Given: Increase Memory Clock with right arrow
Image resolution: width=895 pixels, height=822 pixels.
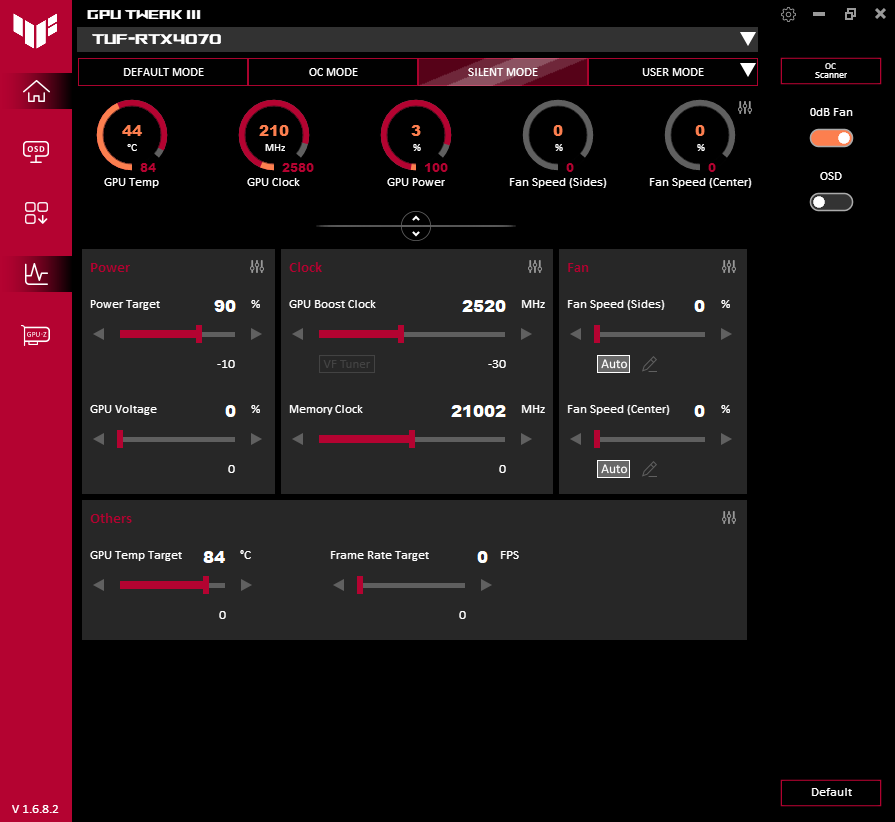Looking at the screenshot, I should pyautogui.click(x=526, y=439).
